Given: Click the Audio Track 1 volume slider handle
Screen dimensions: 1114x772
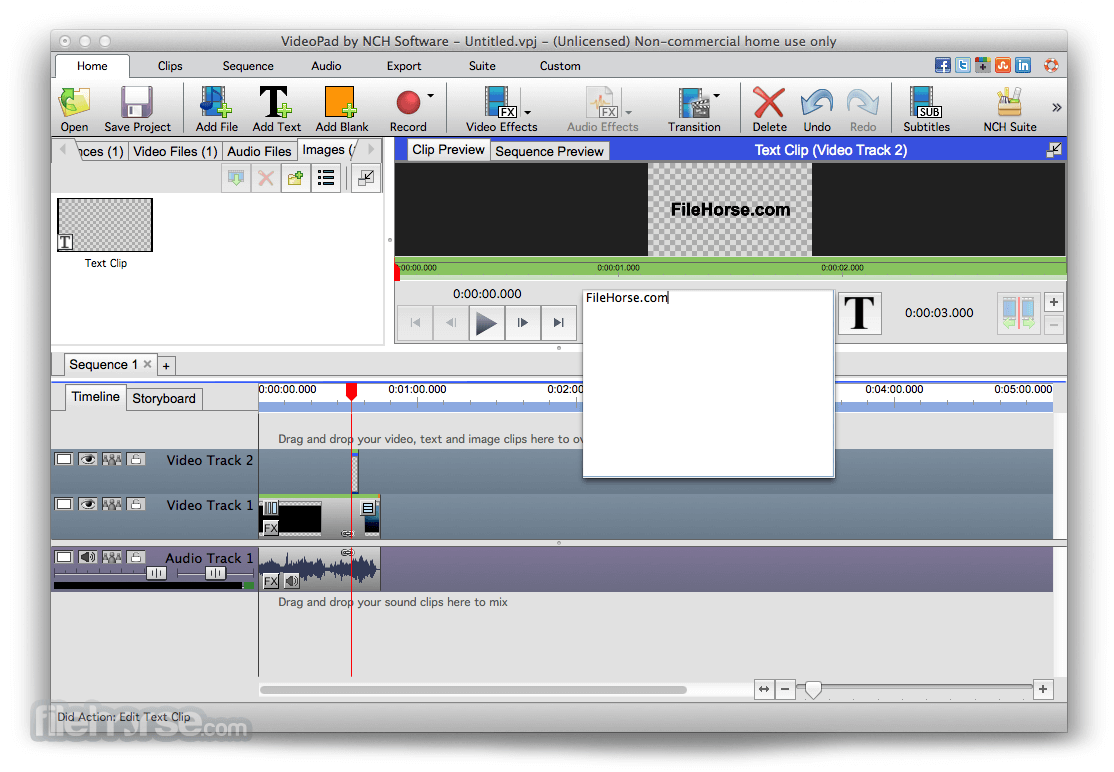Looking at the screenshot, I should pyautogui.click(x=156, y=573).
